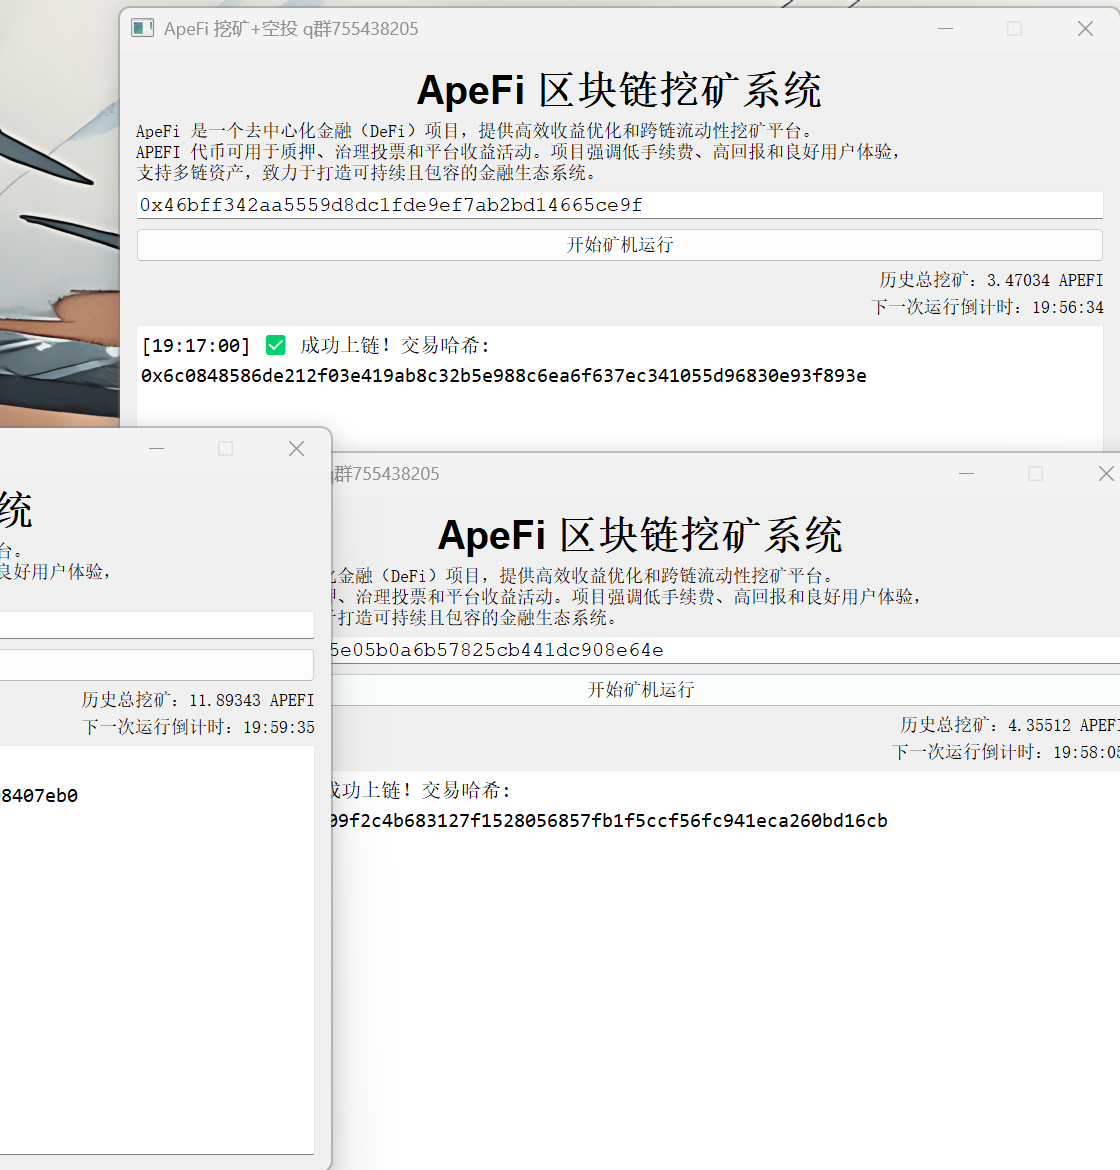Click the 历史总挖矿: 3.47034 APEFI label
The width and height of the screenshot is (1120, 1170).
point(991,280)
